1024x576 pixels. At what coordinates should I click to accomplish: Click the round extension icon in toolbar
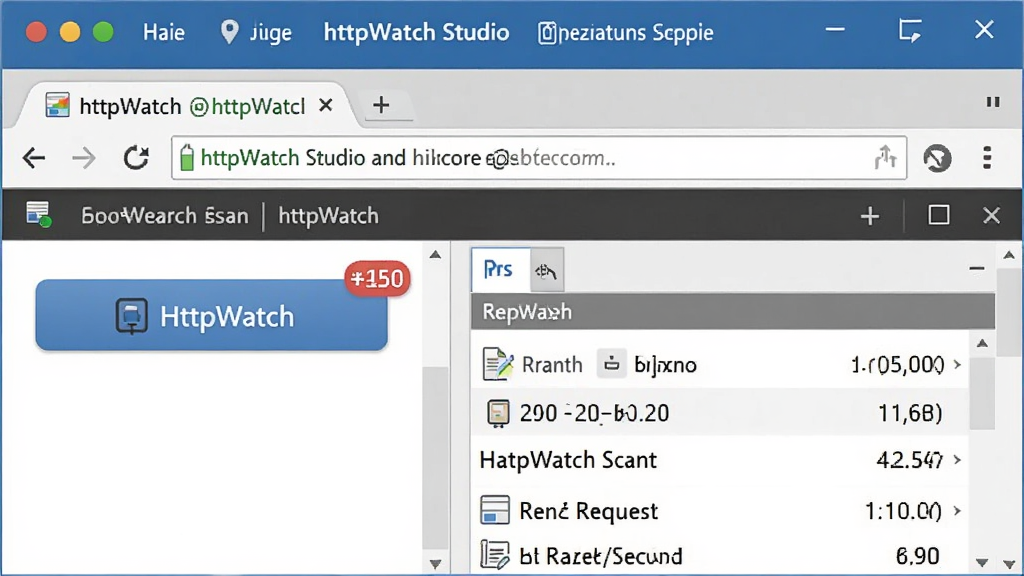point(937,158)
